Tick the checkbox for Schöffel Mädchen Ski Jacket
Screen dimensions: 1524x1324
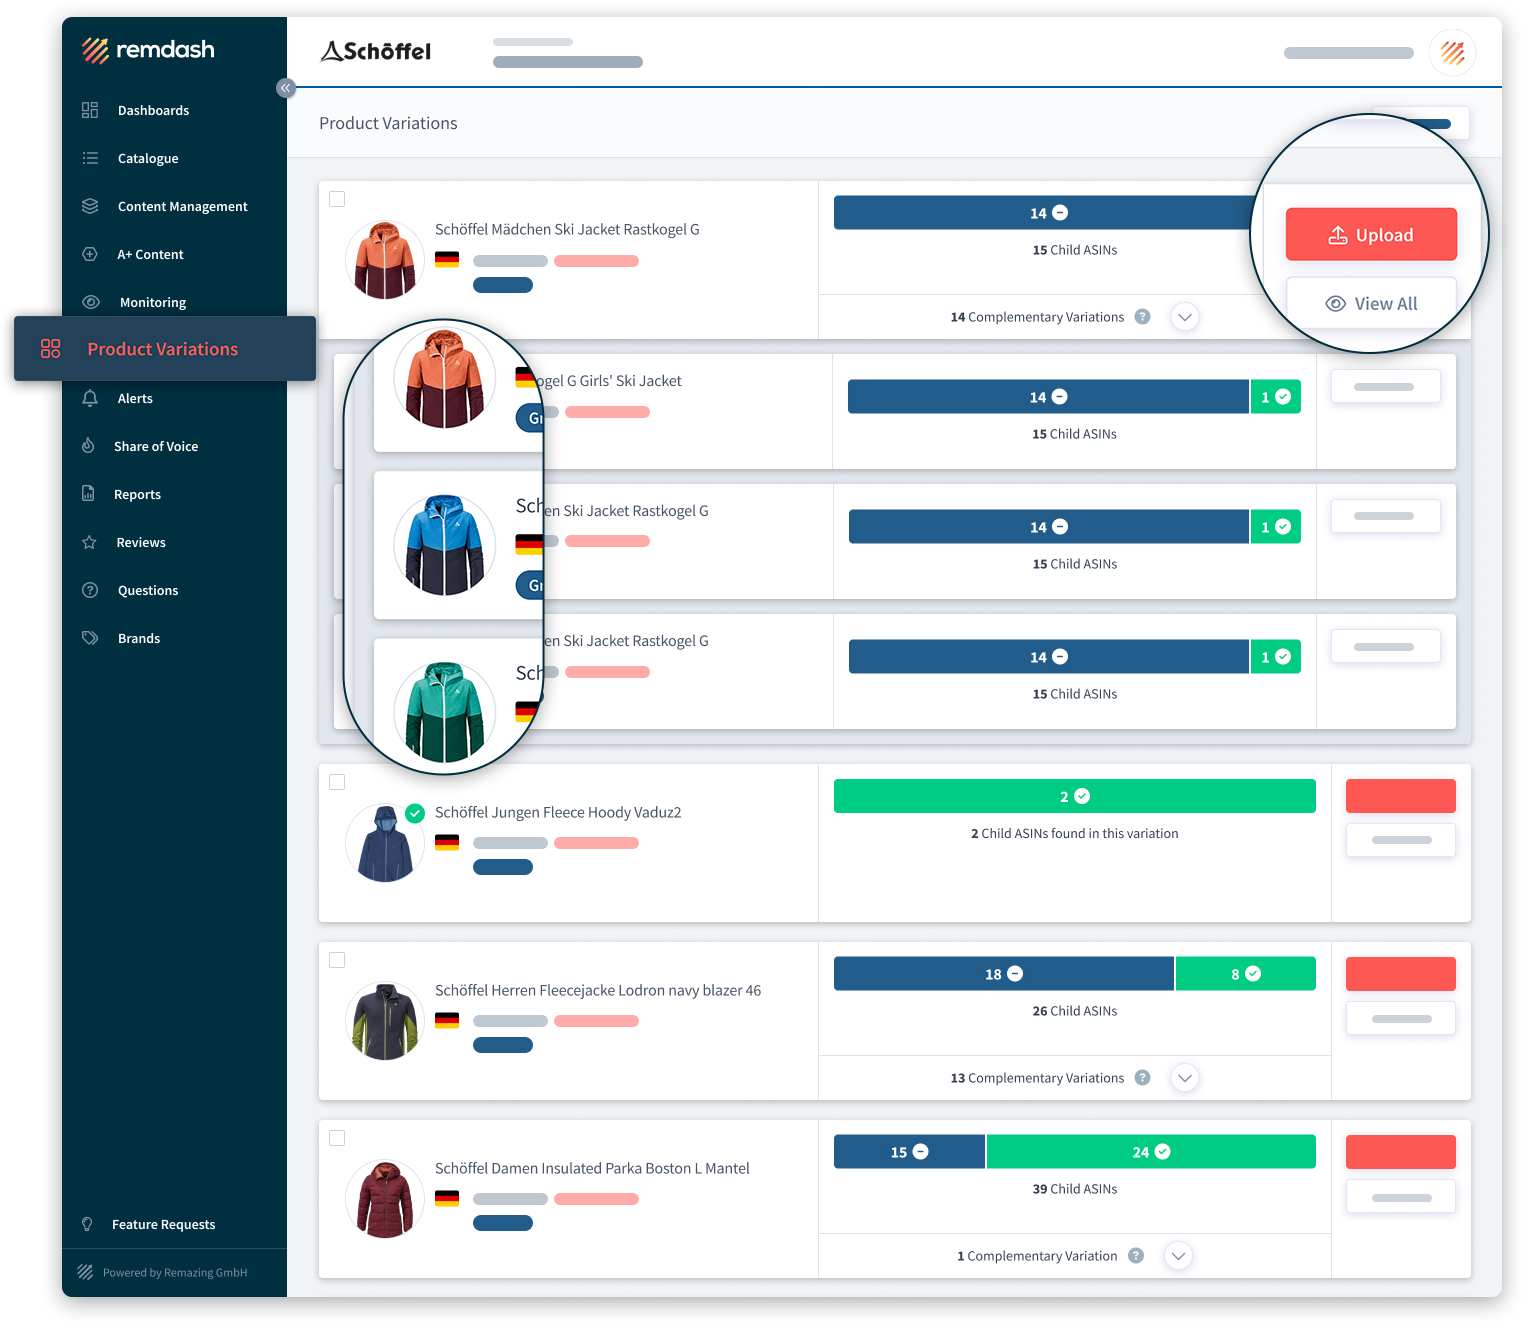337,199
